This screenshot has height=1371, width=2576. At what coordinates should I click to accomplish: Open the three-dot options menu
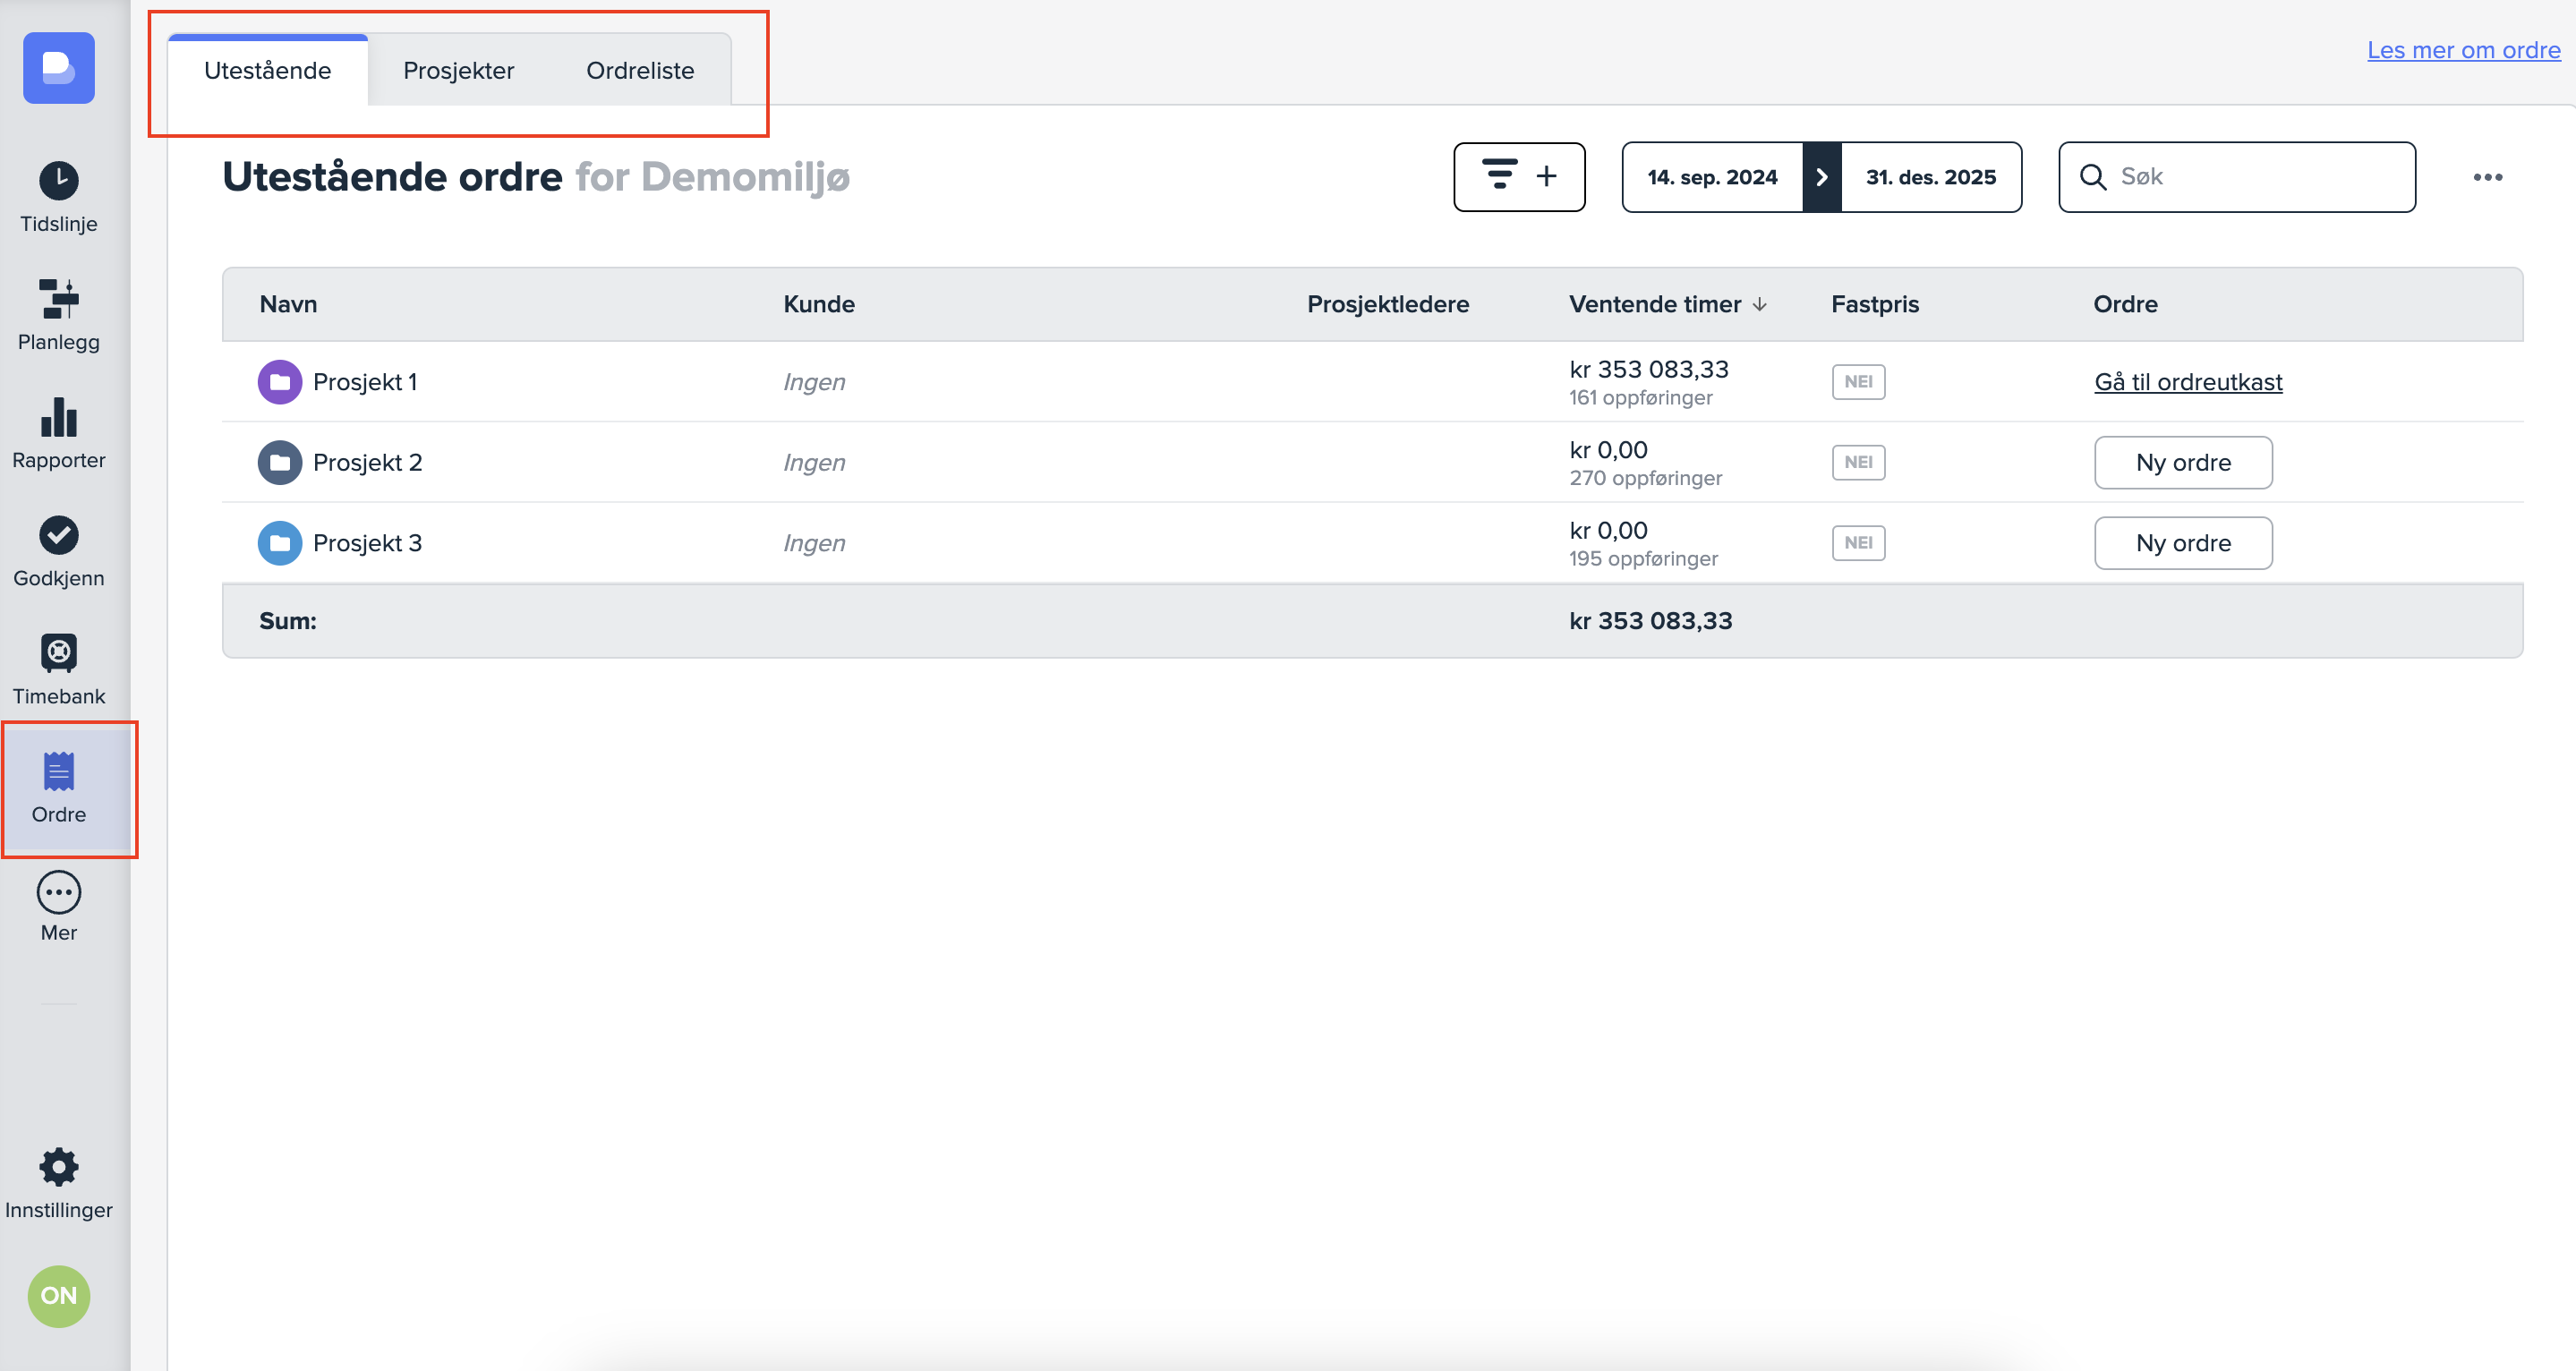click(2487, 177)
